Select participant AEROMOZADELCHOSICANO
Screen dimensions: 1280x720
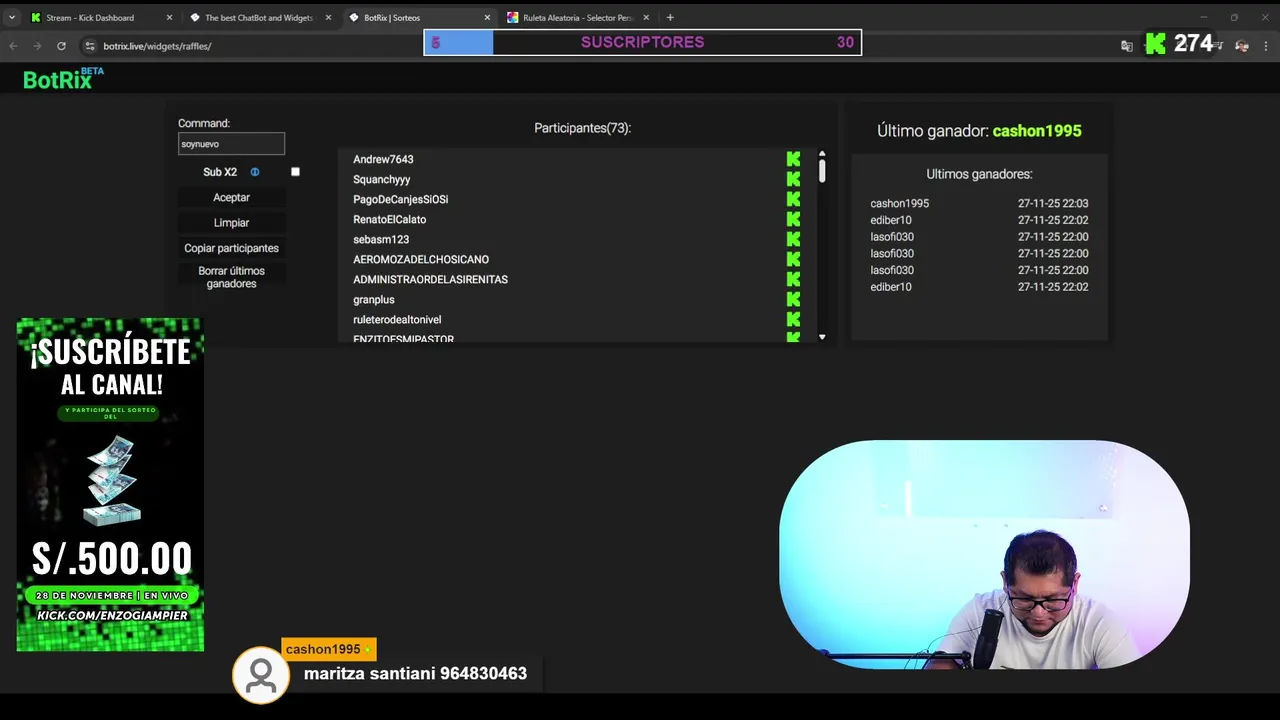[x=421, y=259]
